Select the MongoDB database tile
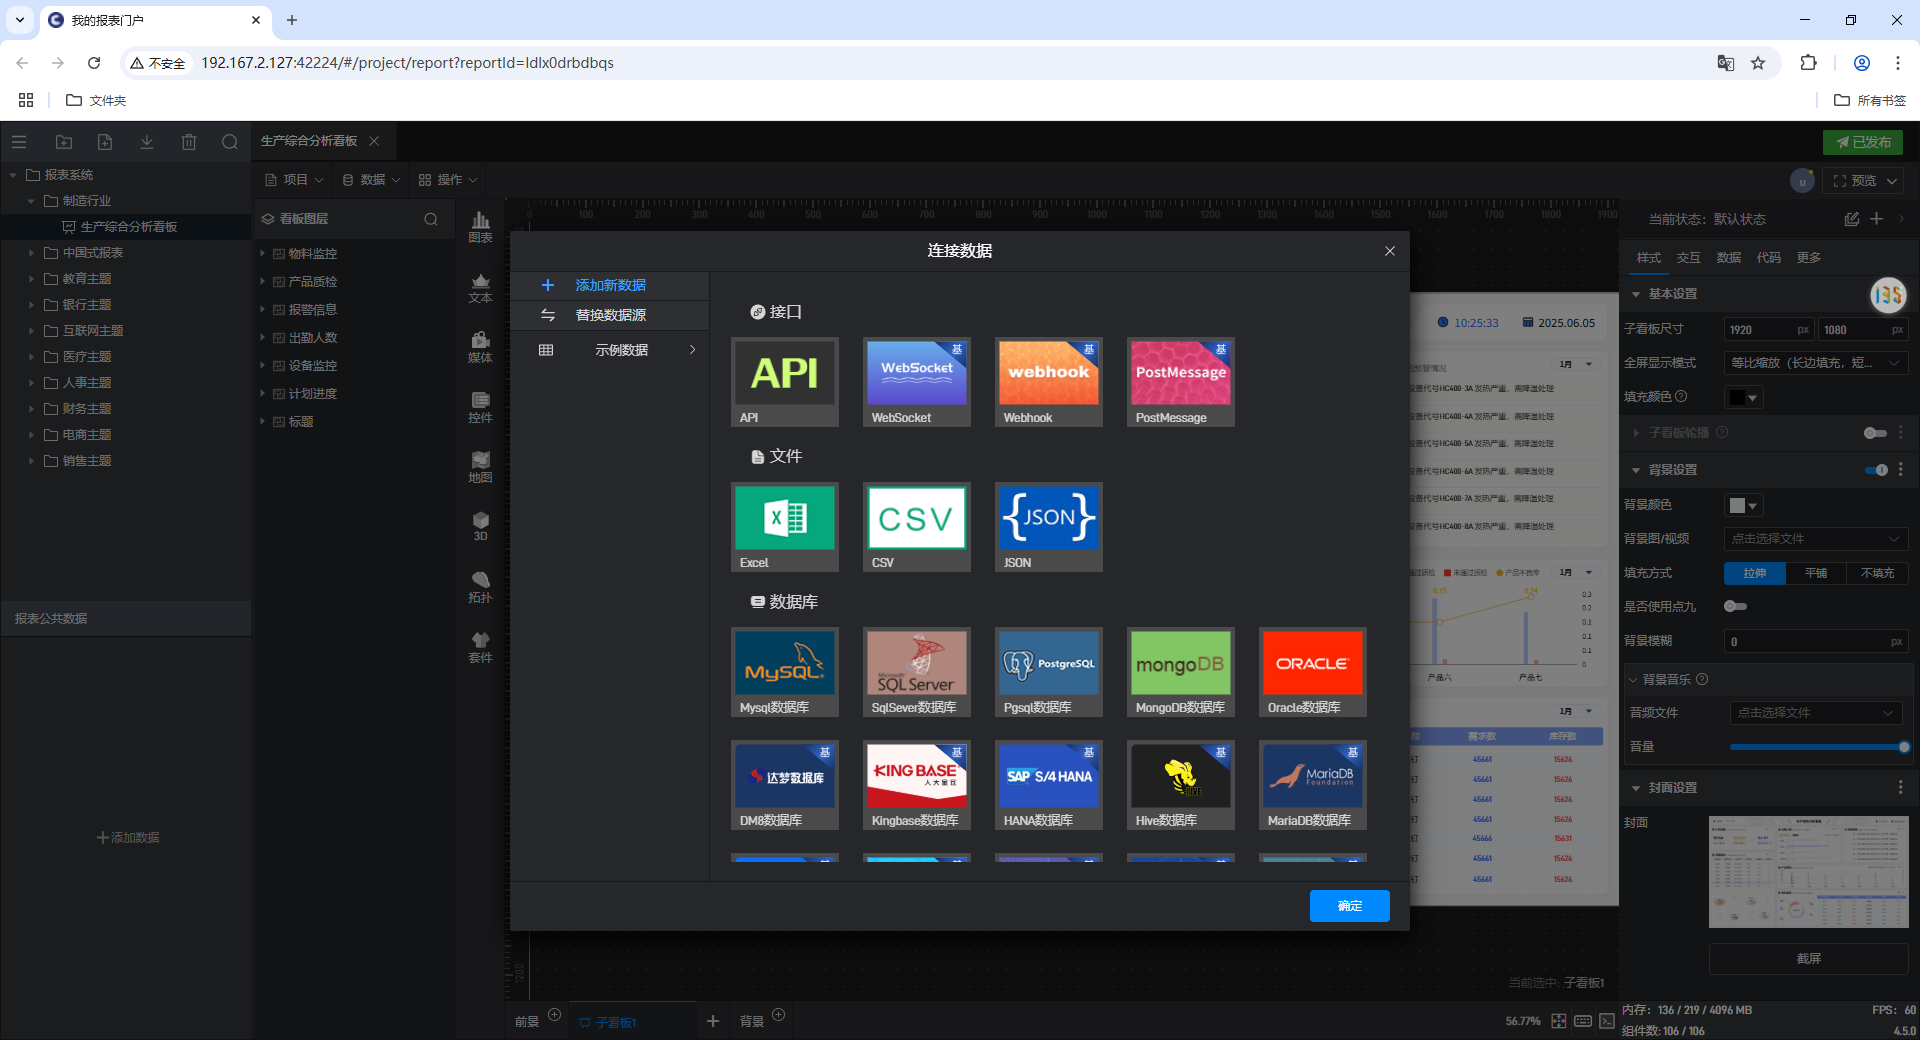Screen dimensions: 1920x1040 tap(1181, 672)
